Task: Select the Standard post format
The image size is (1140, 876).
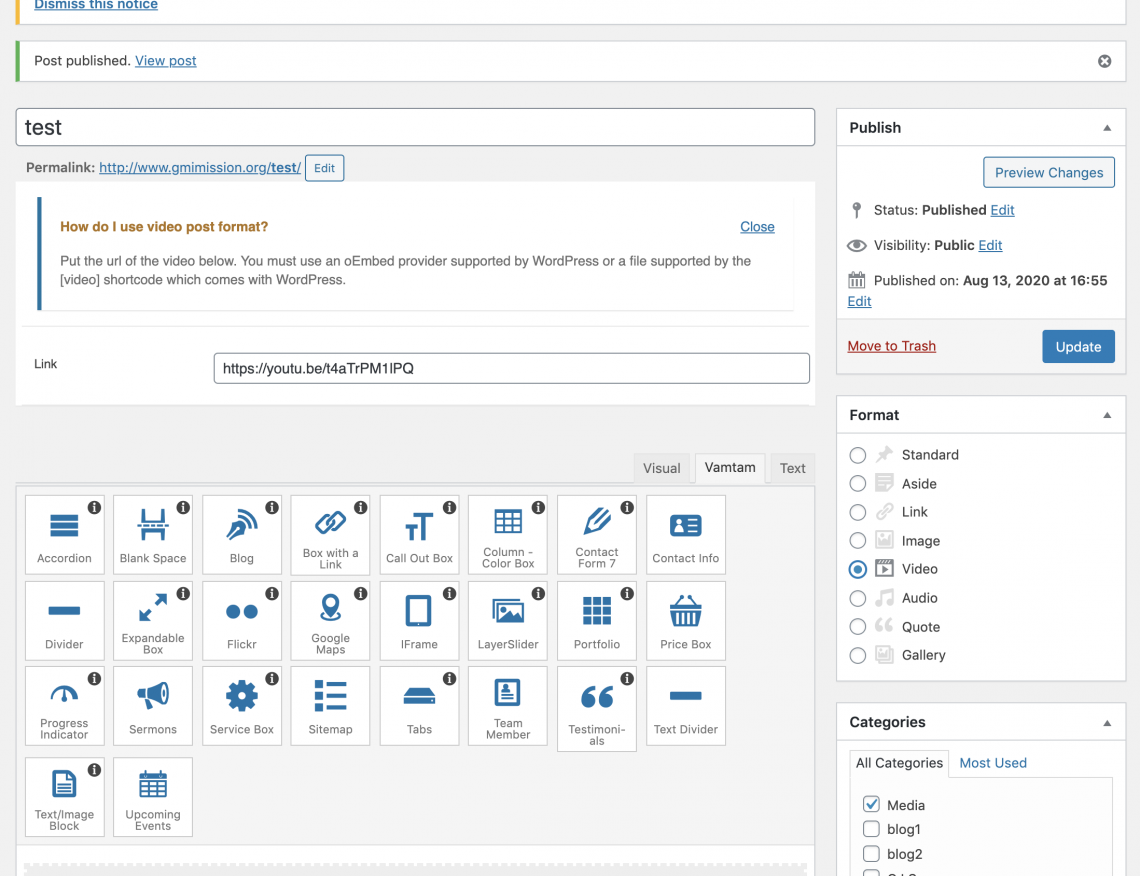Action: (858, 455)
